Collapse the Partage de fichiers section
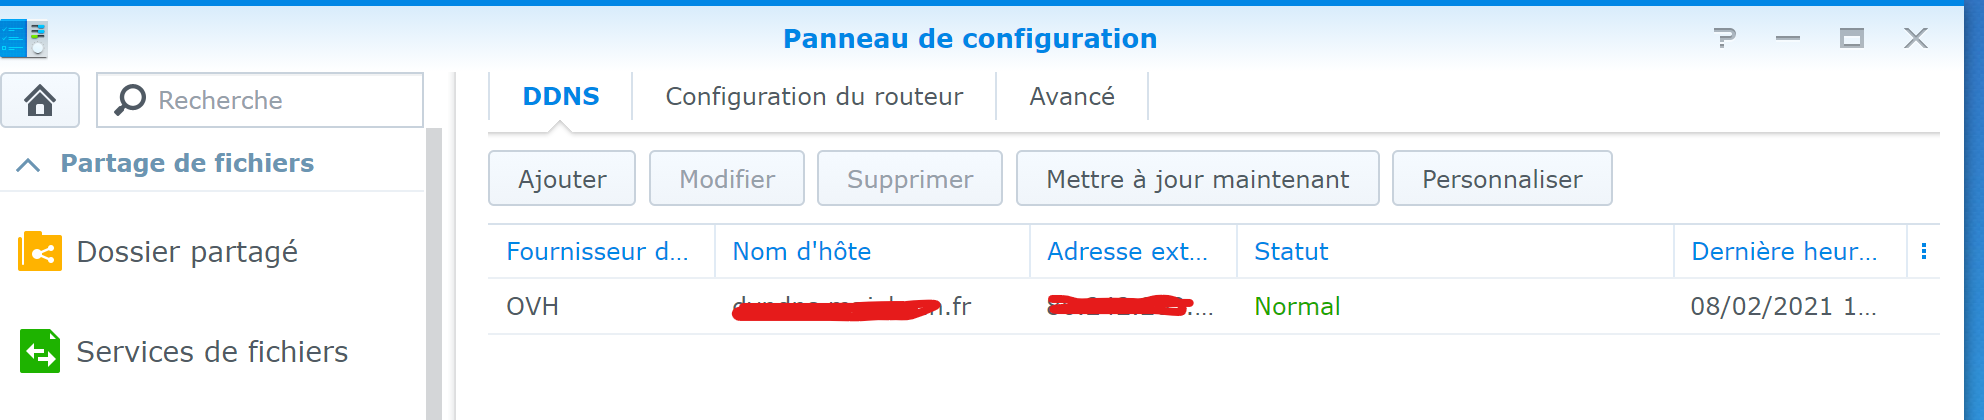The height and width of the screenshot is (420, 1984). (29, 164)
